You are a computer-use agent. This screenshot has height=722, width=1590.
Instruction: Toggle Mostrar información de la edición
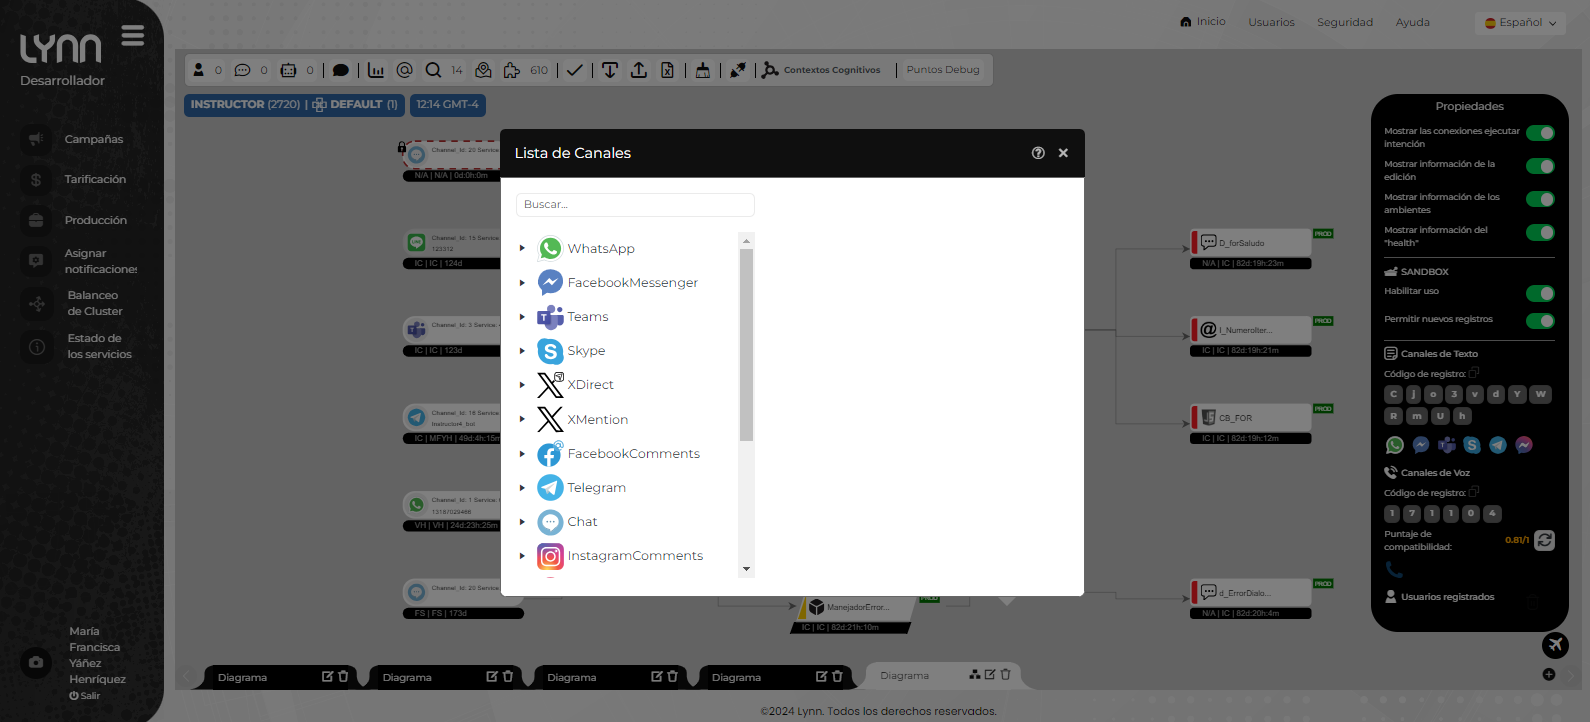click(1540, 166)
